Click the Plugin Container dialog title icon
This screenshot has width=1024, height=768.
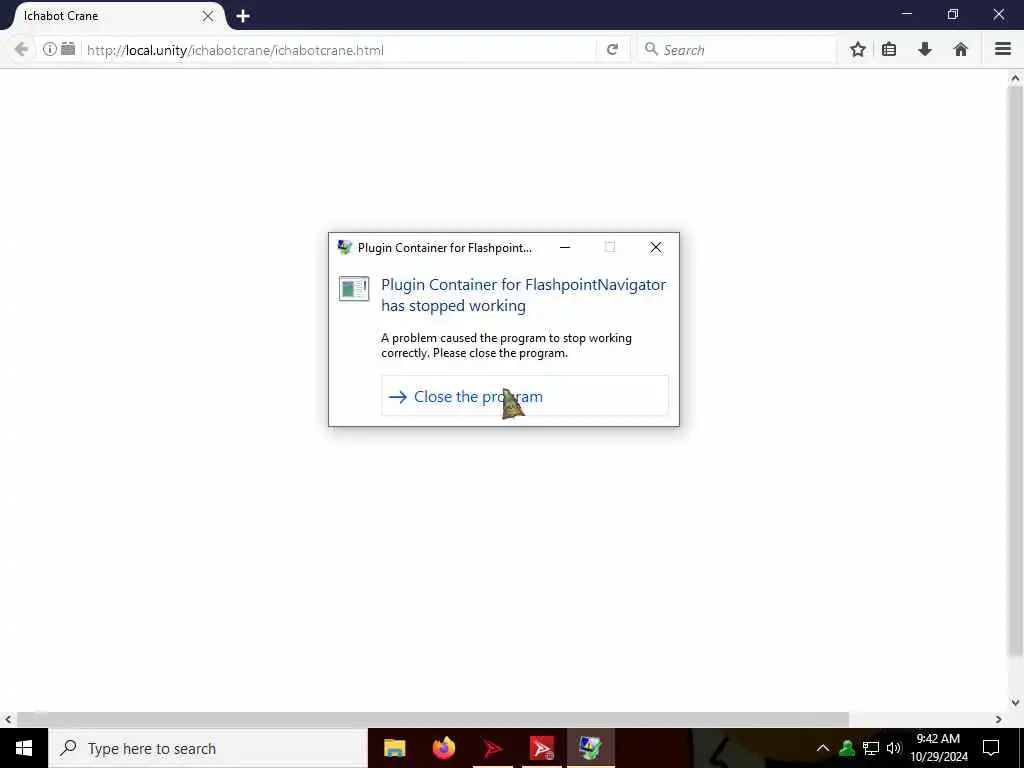coord(344,248)
